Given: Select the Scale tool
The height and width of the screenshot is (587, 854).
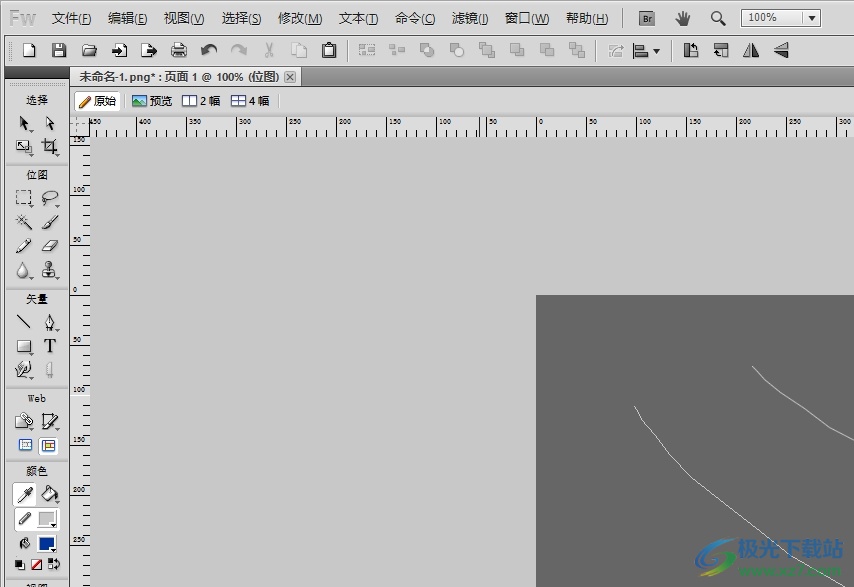Looking at the screenshot, I should (x=24, y=146).
